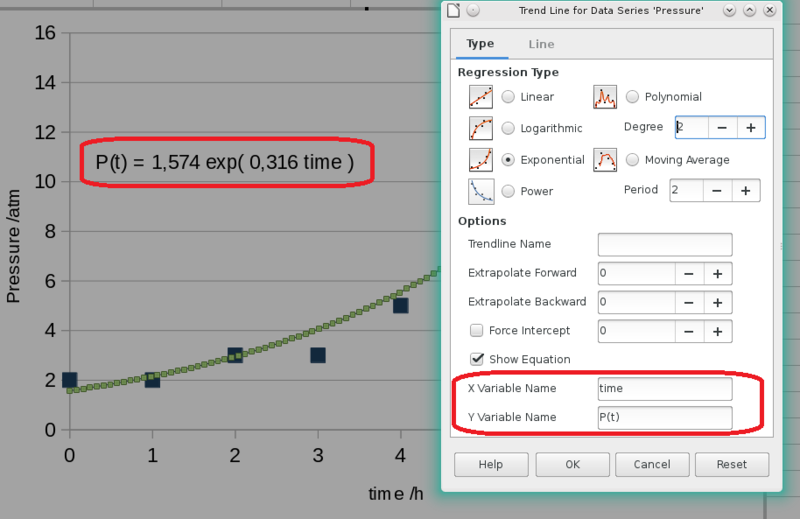Decrease the Moving Average Period with minus
The width and height of the screenshot is (800, 519).
tap(717, 190)
